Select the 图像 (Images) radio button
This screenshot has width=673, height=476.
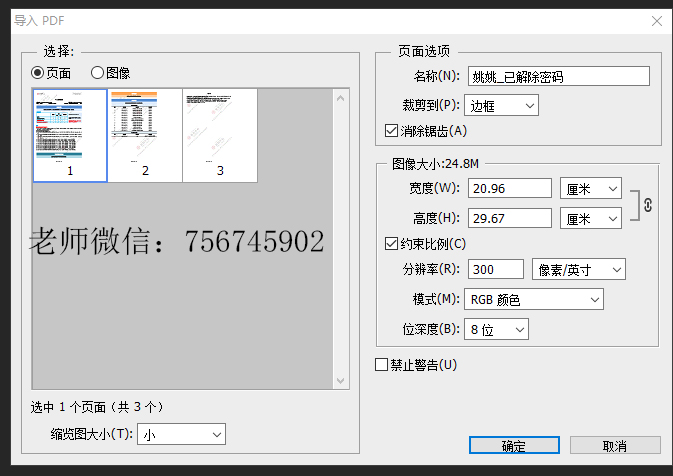[98, 73]
